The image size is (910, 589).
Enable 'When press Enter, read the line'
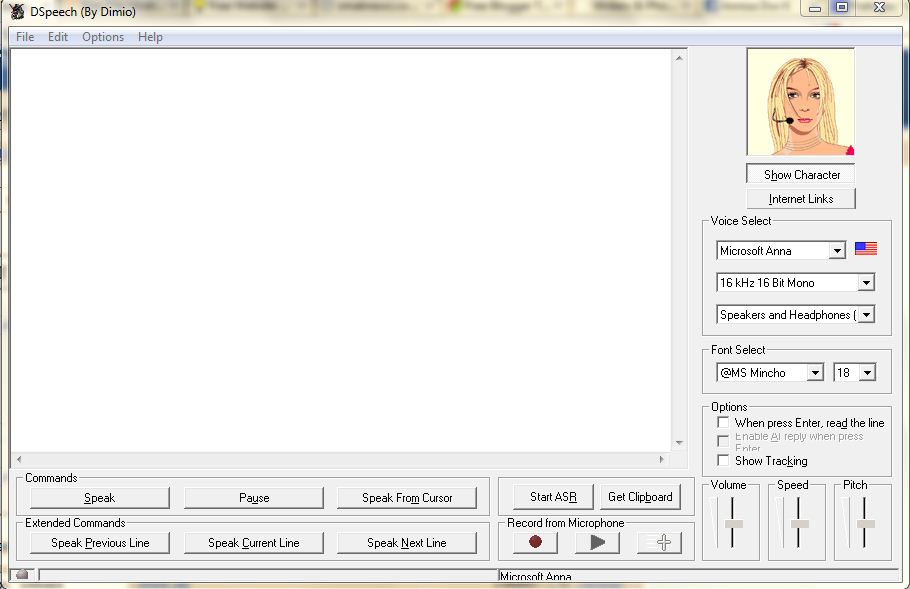tap(723, 422)
